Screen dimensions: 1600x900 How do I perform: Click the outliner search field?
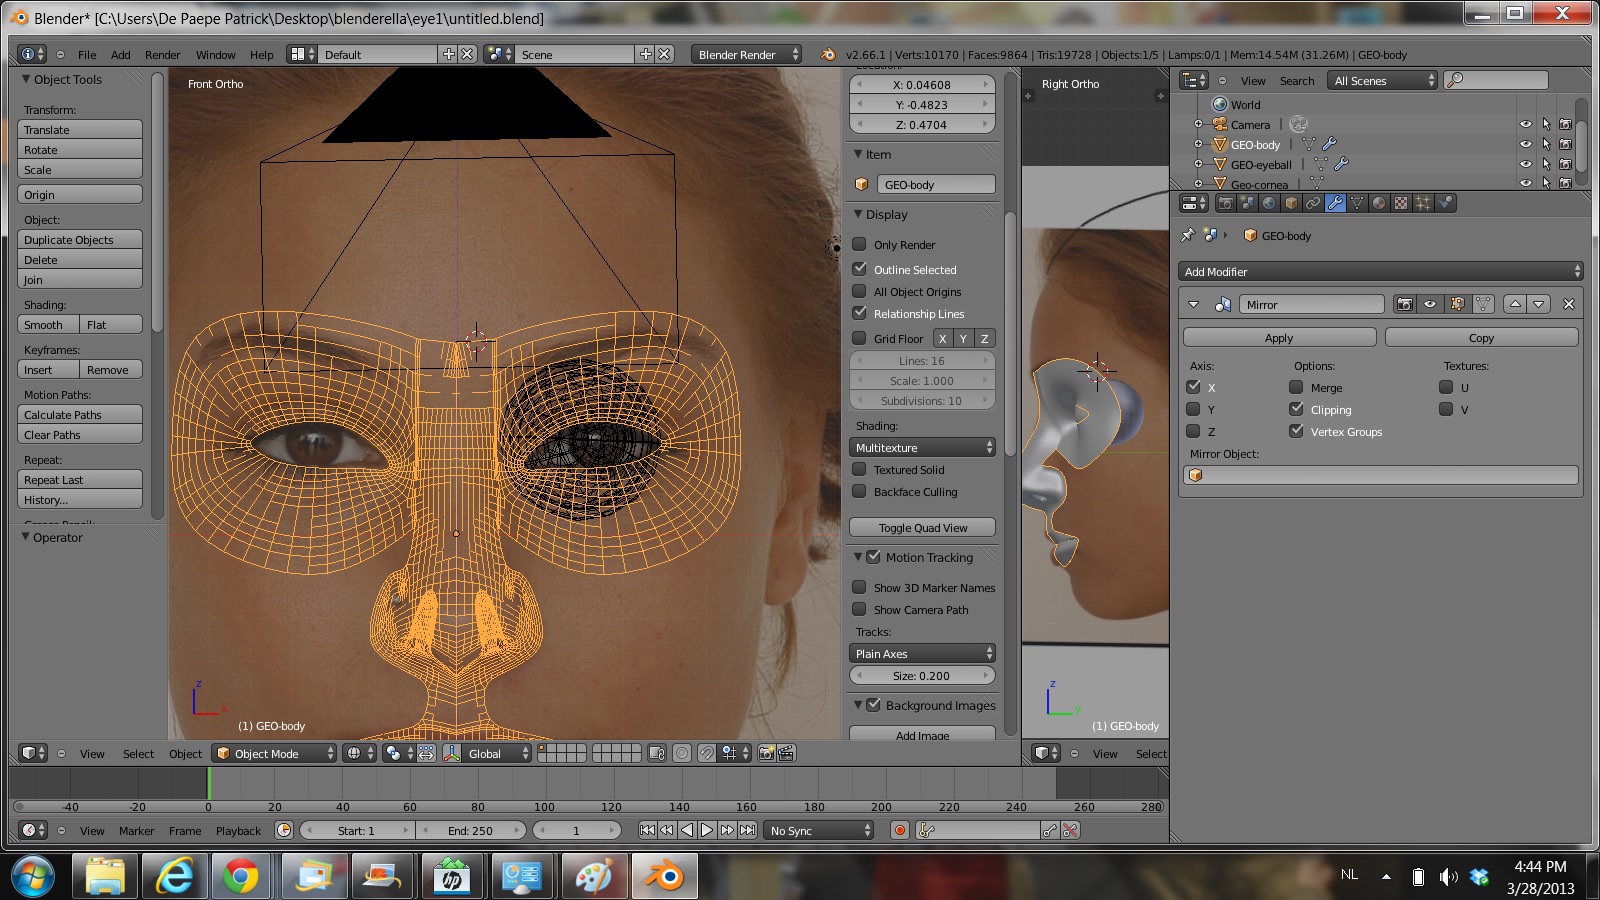coord(1496,80)
